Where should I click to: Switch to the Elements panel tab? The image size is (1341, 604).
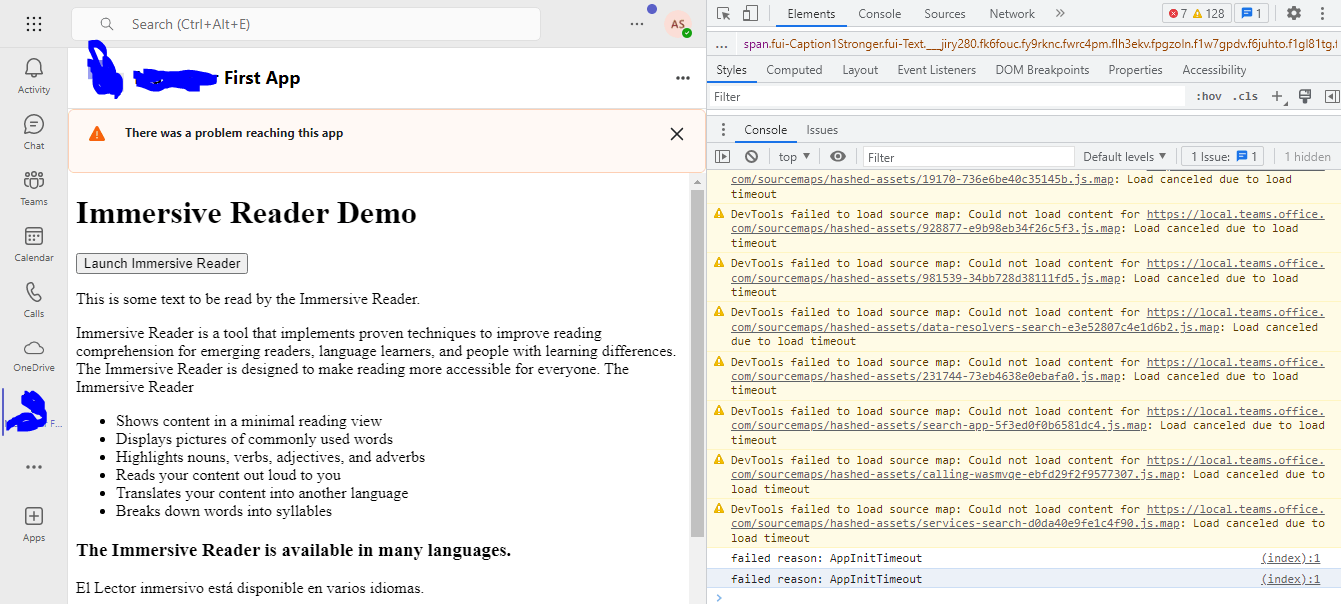811,14
